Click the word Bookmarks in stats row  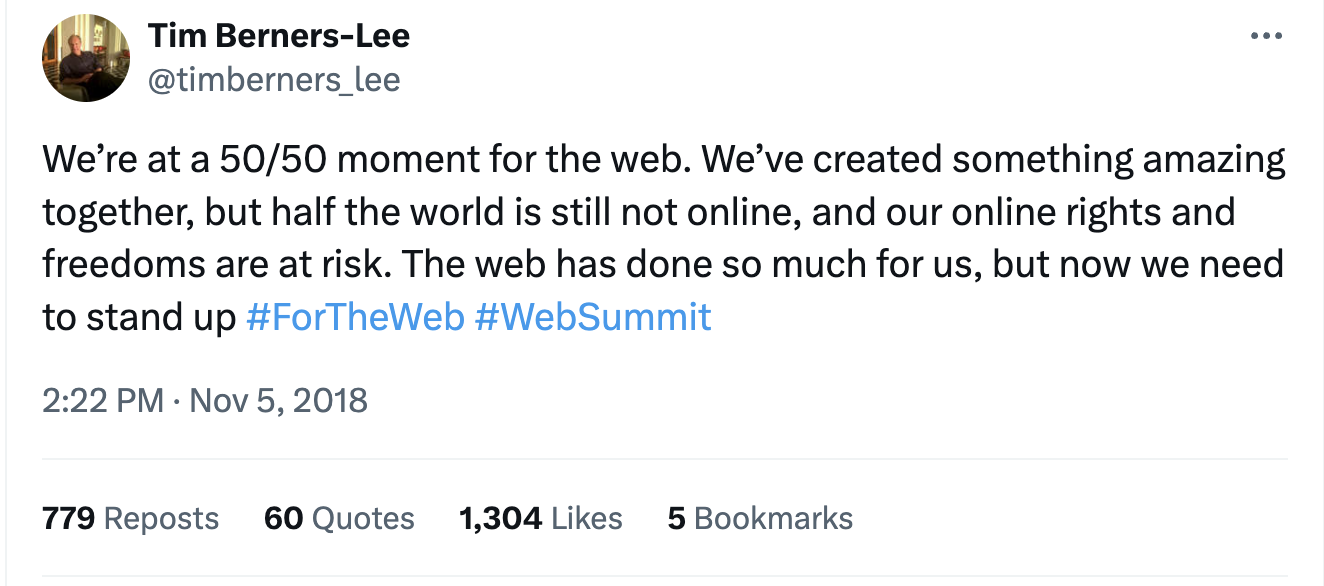coord(773,518)
